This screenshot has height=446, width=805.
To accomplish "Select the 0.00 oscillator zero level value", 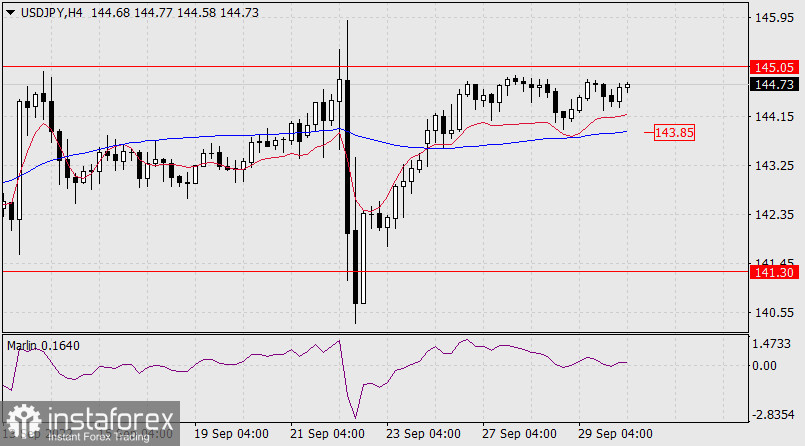I will tap(764, 365).
